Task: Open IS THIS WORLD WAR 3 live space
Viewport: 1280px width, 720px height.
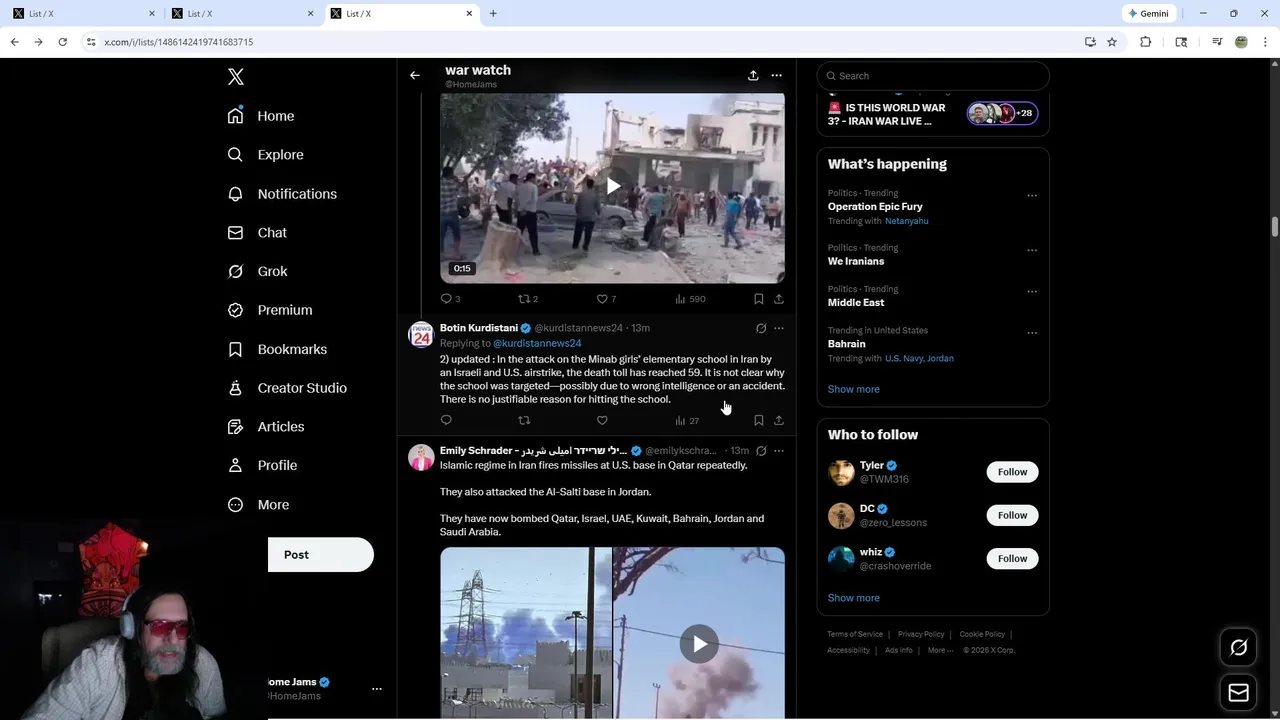Action: (x=933, y=113)
